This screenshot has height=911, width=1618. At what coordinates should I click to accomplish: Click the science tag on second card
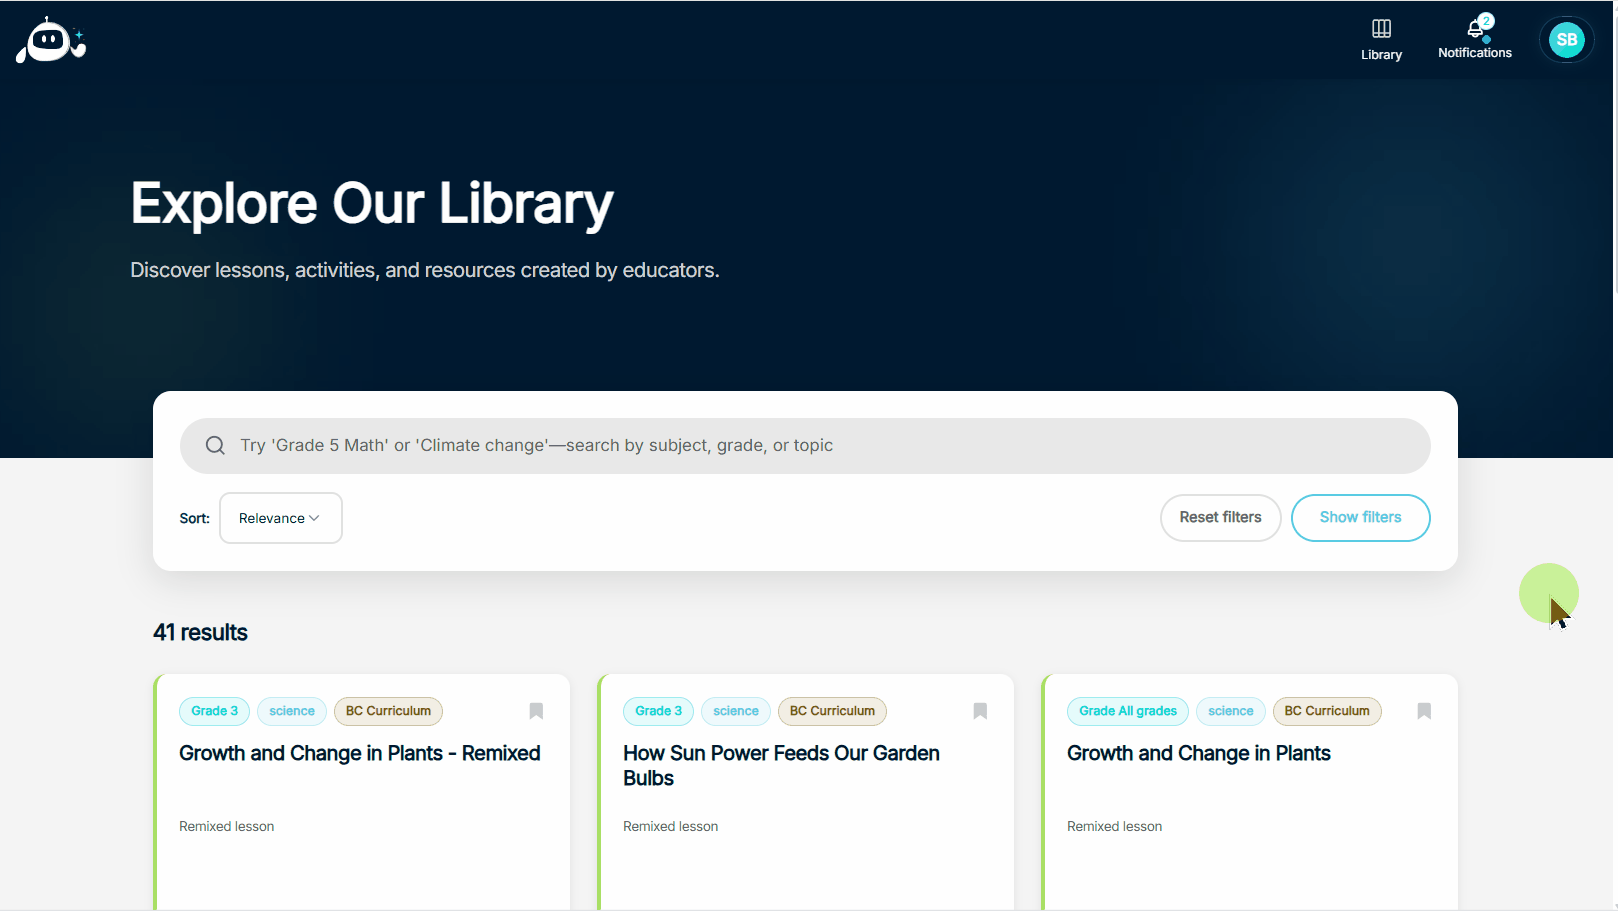pos(736,711)
